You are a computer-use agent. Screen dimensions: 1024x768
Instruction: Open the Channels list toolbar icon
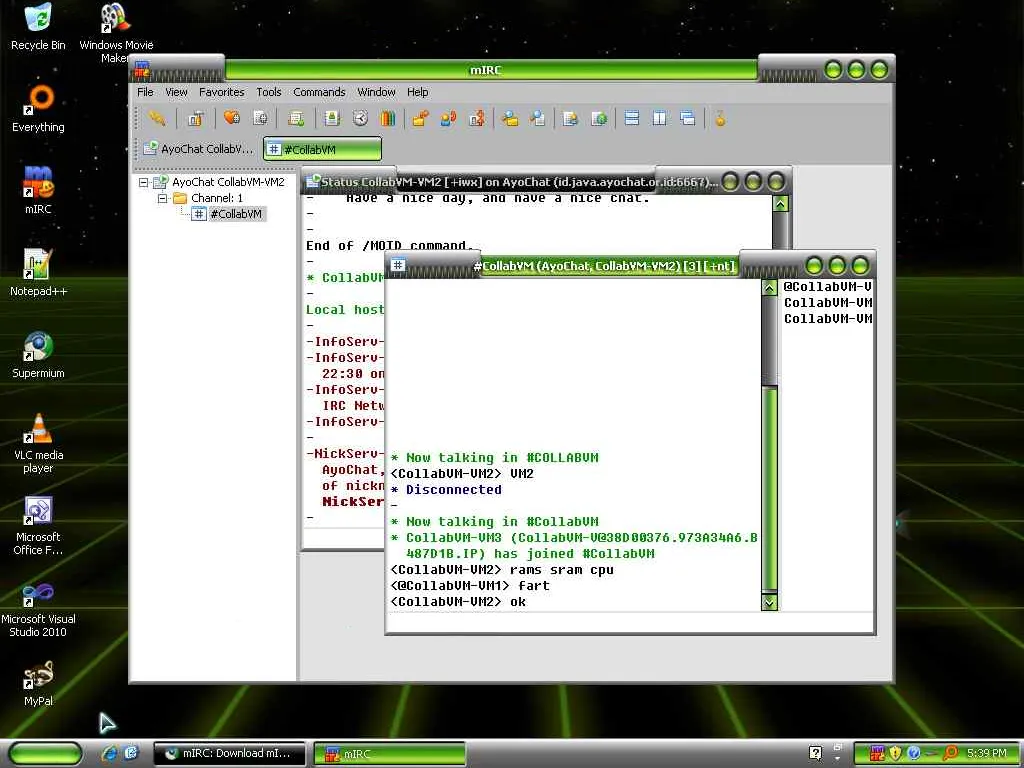tap(260, 118)
